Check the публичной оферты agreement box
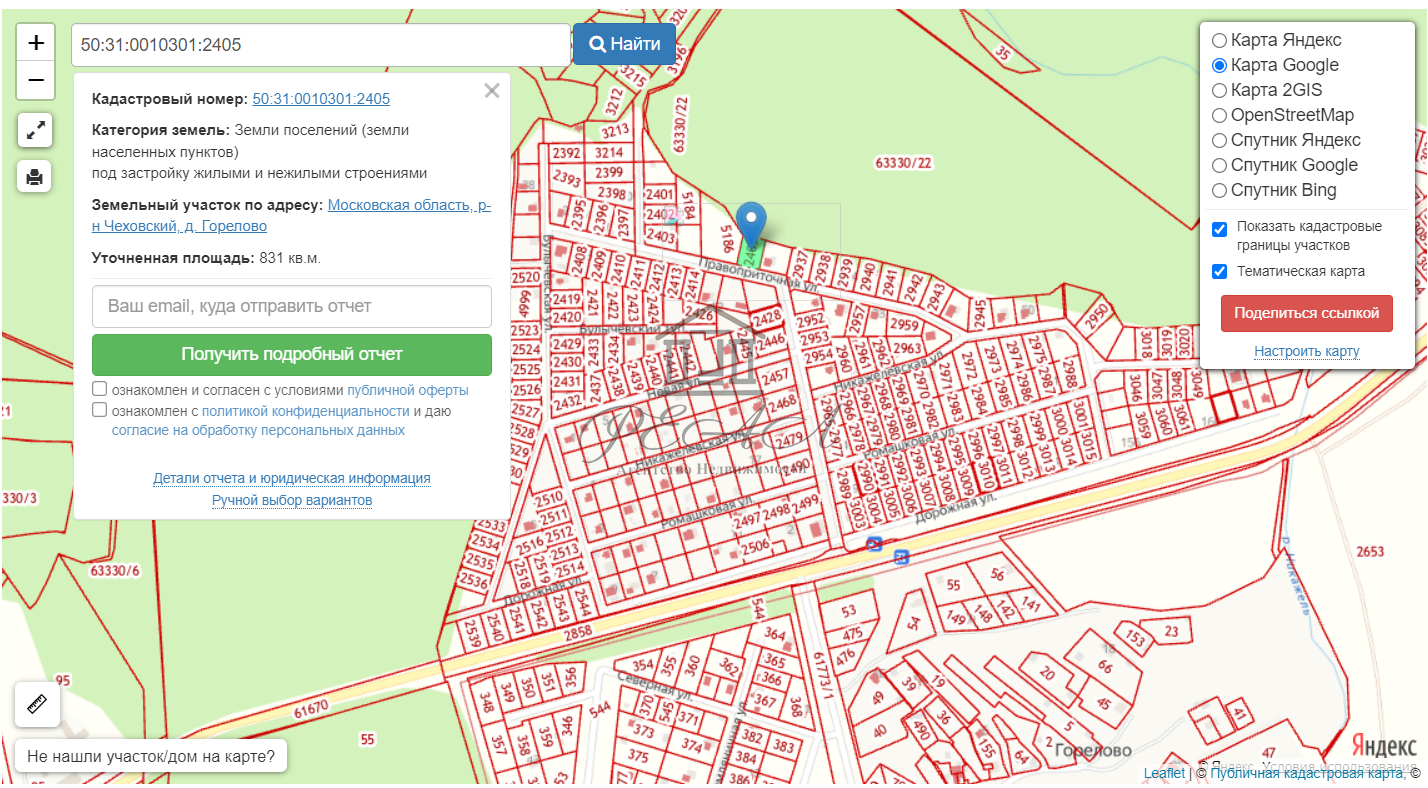The width and height of the screenshot is (1428, 788). click(100, 389)
